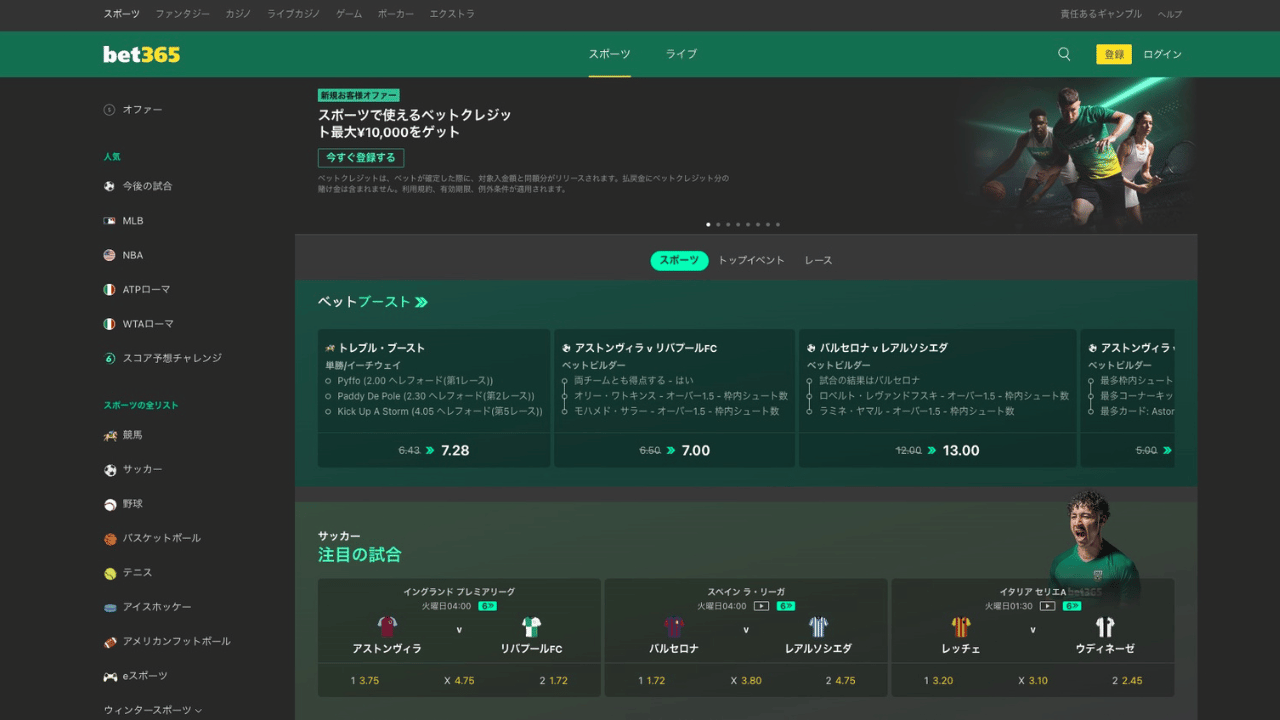Image resolution: width=1280 pixels, height=720 pixels.
Task: Open the ヘルプ link
Action: (1170, 14)
